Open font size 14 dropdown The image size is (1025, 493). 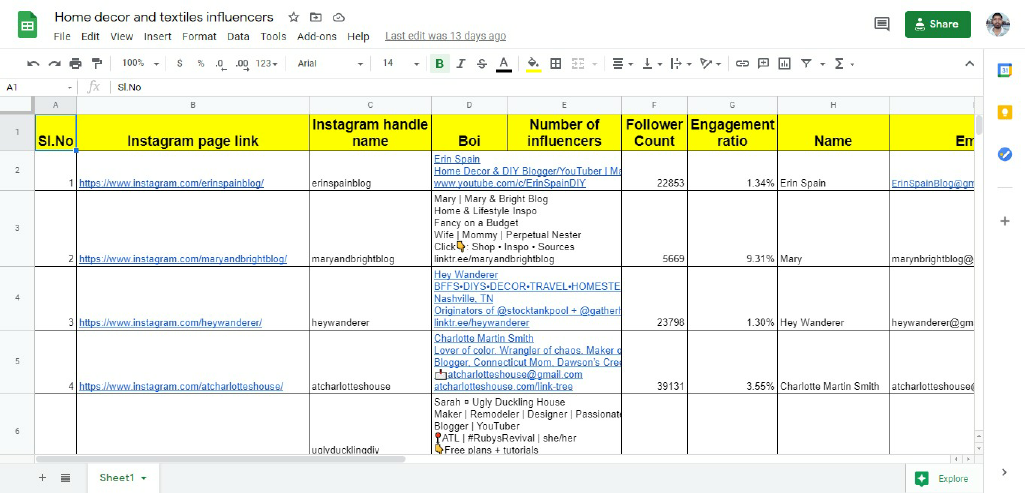click(x=401, y=63)
